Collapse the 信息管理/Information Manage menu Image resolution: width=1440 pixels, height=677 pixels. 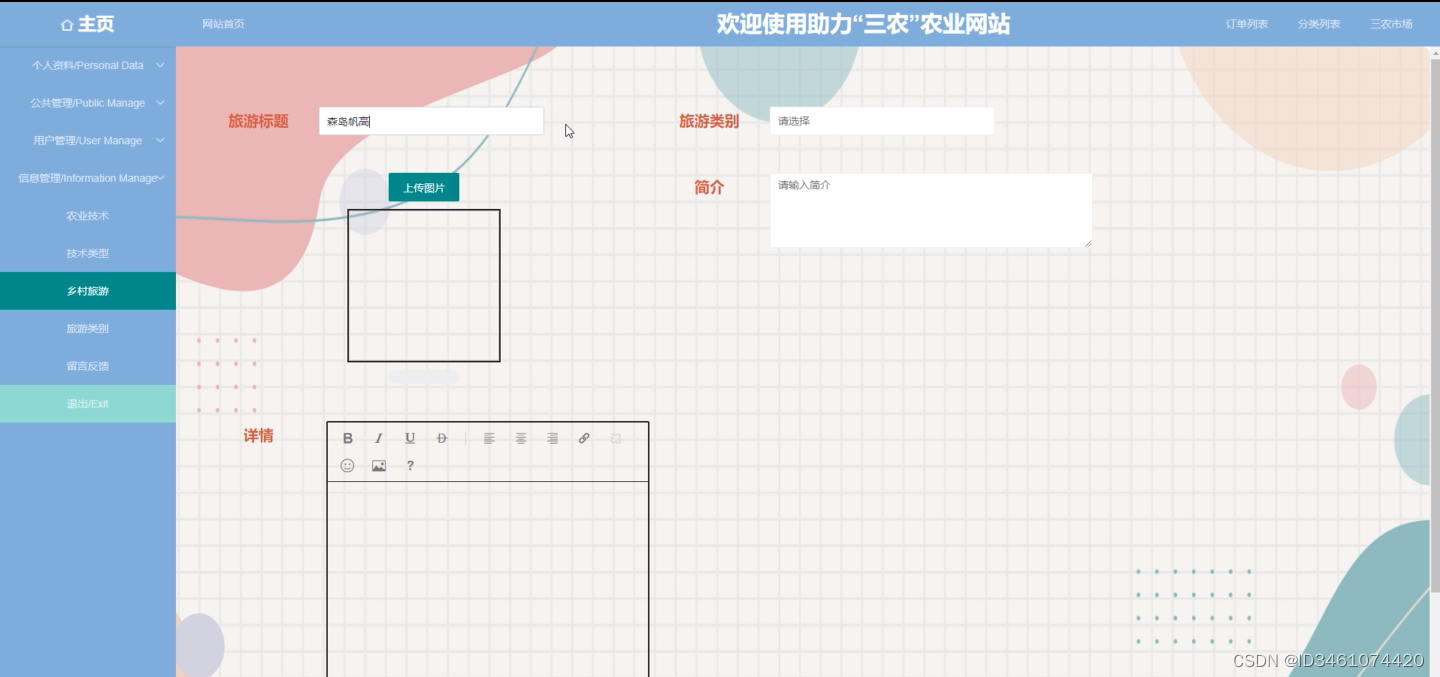(88, 178)
